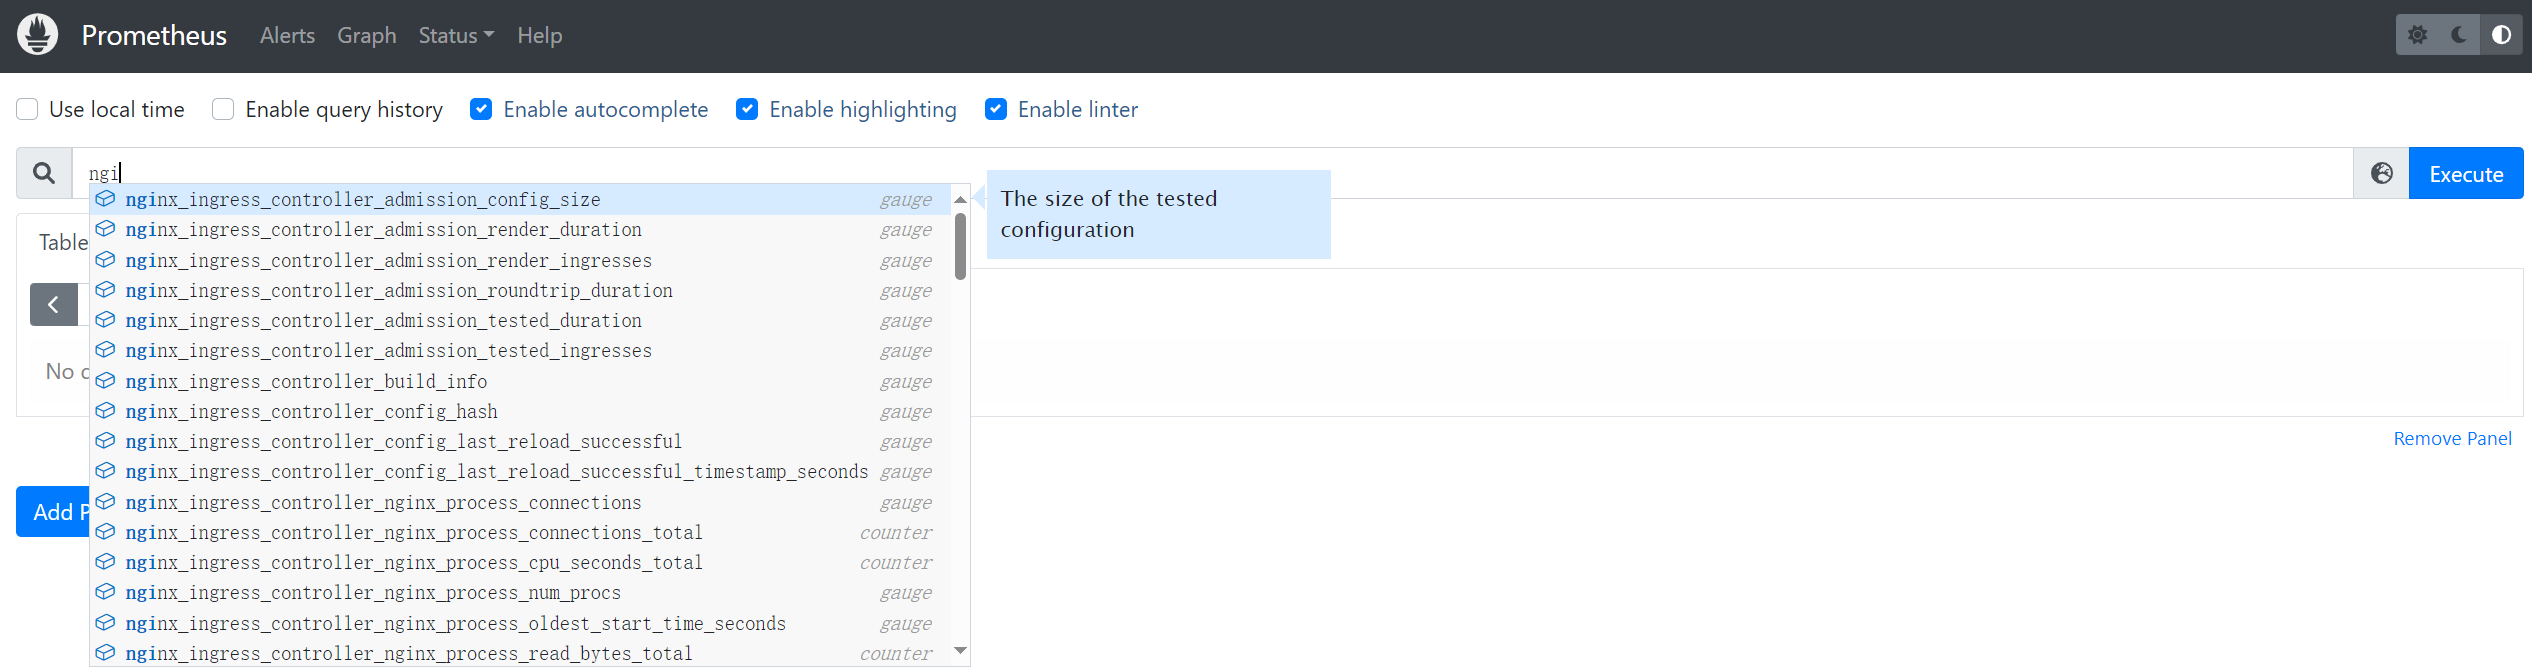Click the Add Panel button
This screenshot has height=671, width=2532.
tap(53, 512)
